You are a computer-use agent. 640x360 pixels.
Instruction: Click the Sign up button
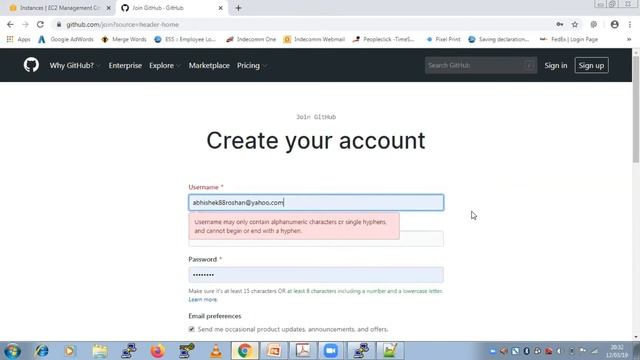591,65
